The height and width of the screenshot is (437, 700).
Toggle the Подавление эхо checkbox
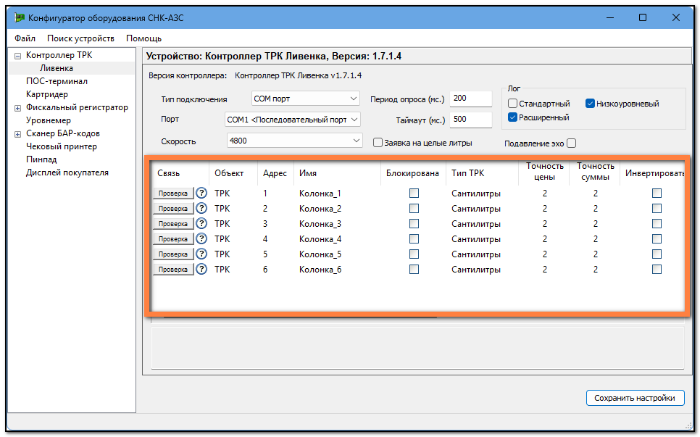tap(571, 143)
